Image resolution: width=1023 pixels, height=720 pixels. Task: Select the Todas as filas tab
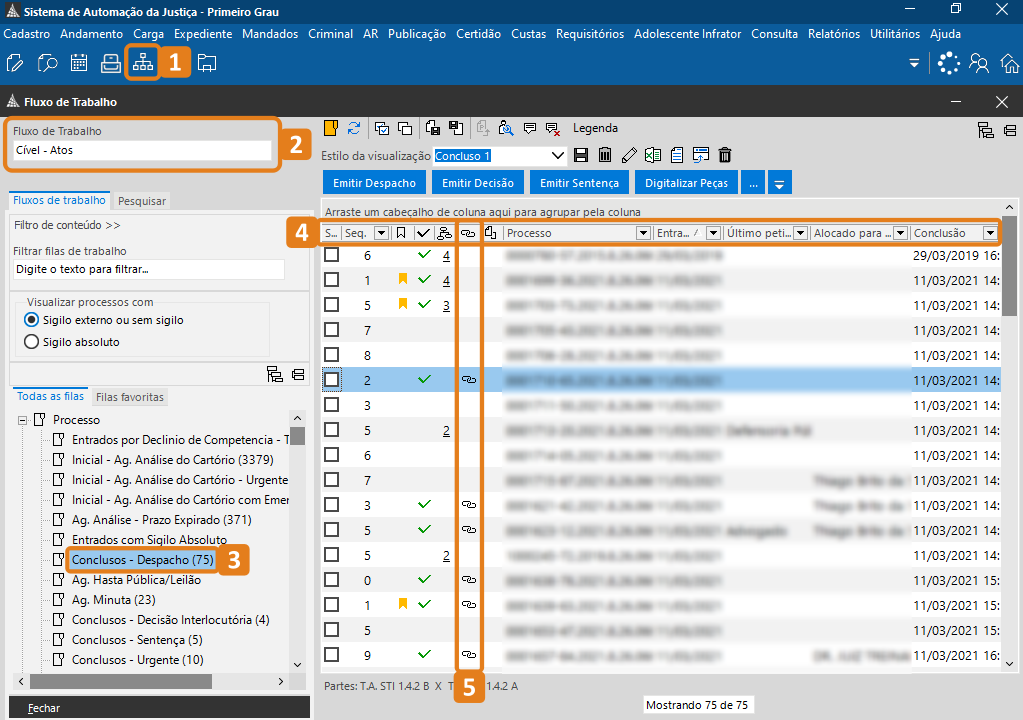click(50, 396)
